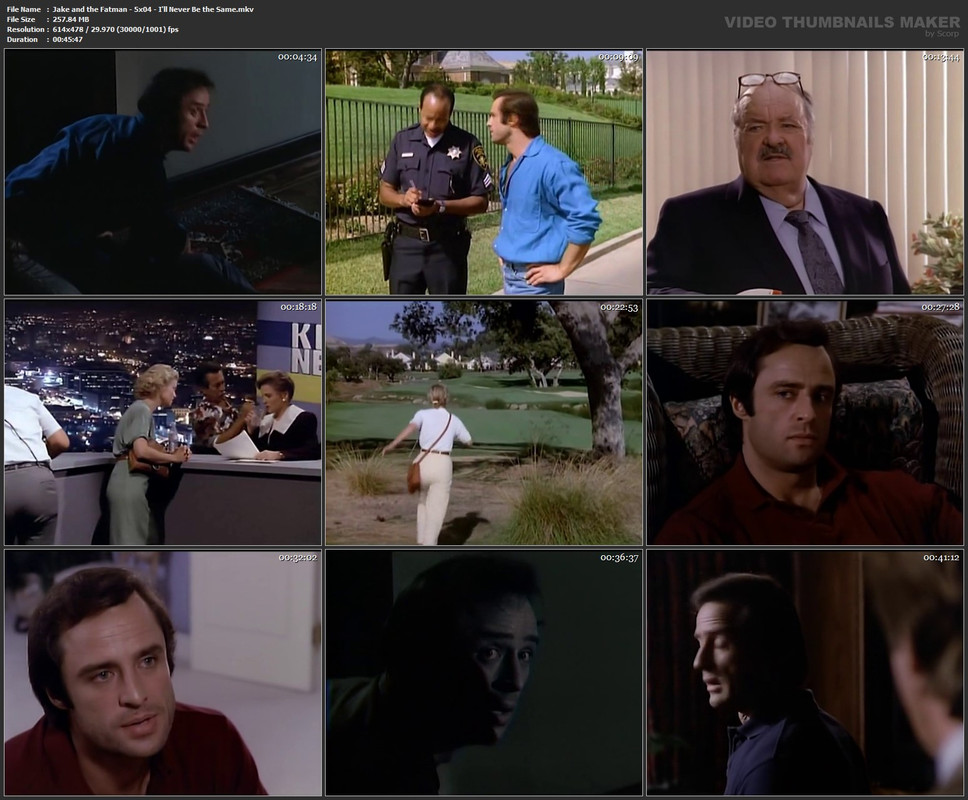Click the 'Resolution' label
This screenshot has height=800, width=968.
(x=25, y=29)
